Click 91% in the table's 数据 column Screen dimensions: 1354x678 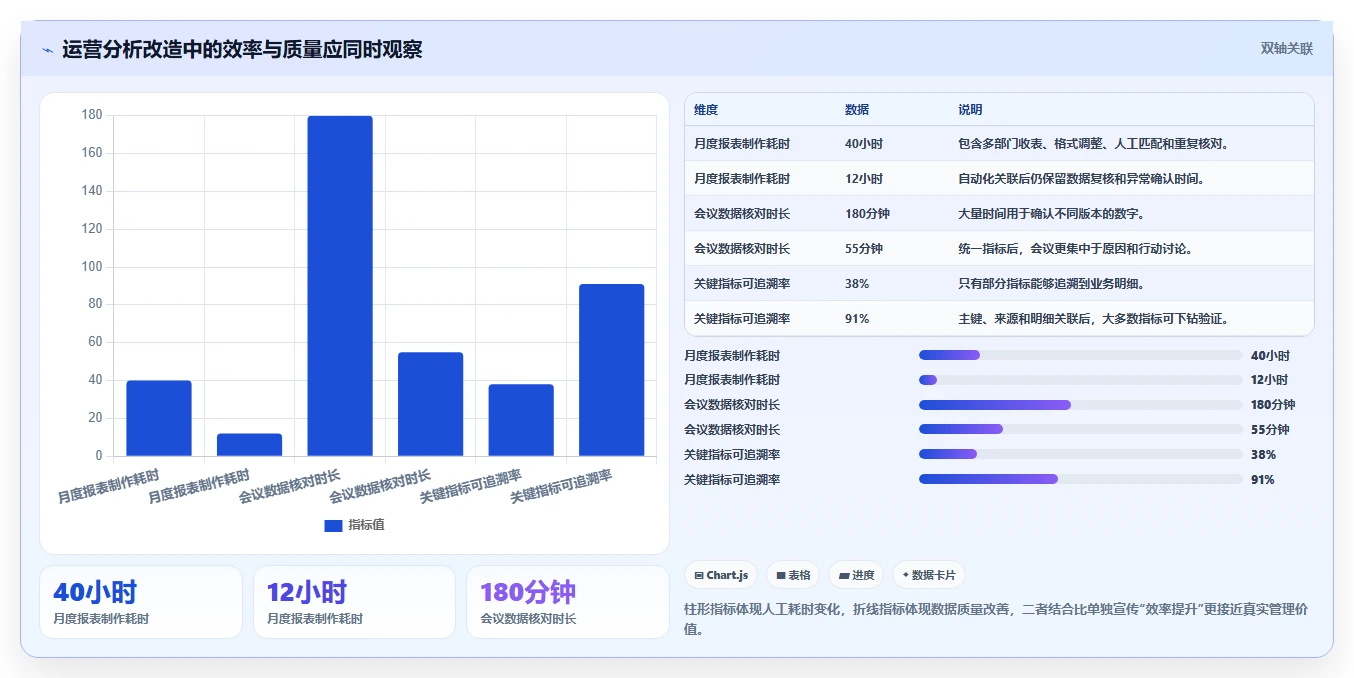(x=857, y=319)
